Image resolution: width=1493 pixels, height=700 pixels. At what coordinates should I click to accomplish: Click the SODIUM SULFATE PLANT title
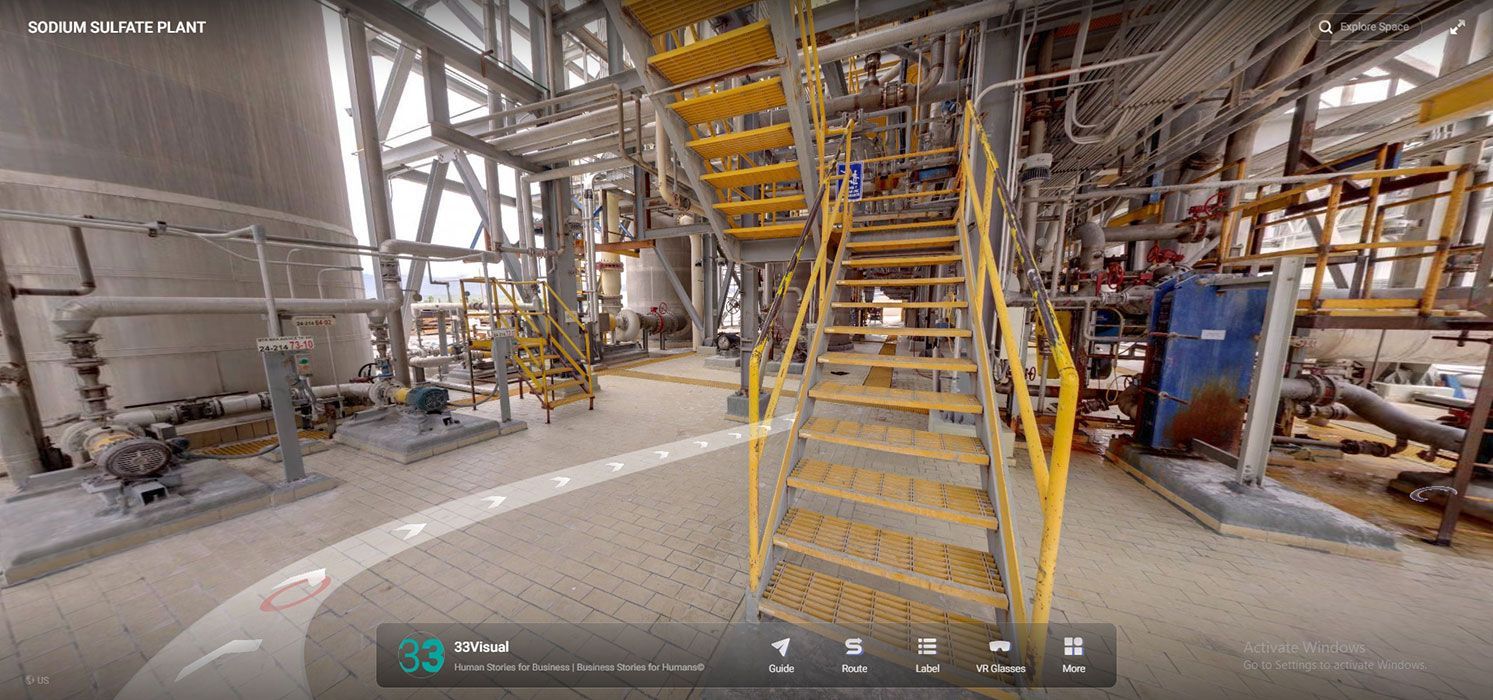pos(116,27)
